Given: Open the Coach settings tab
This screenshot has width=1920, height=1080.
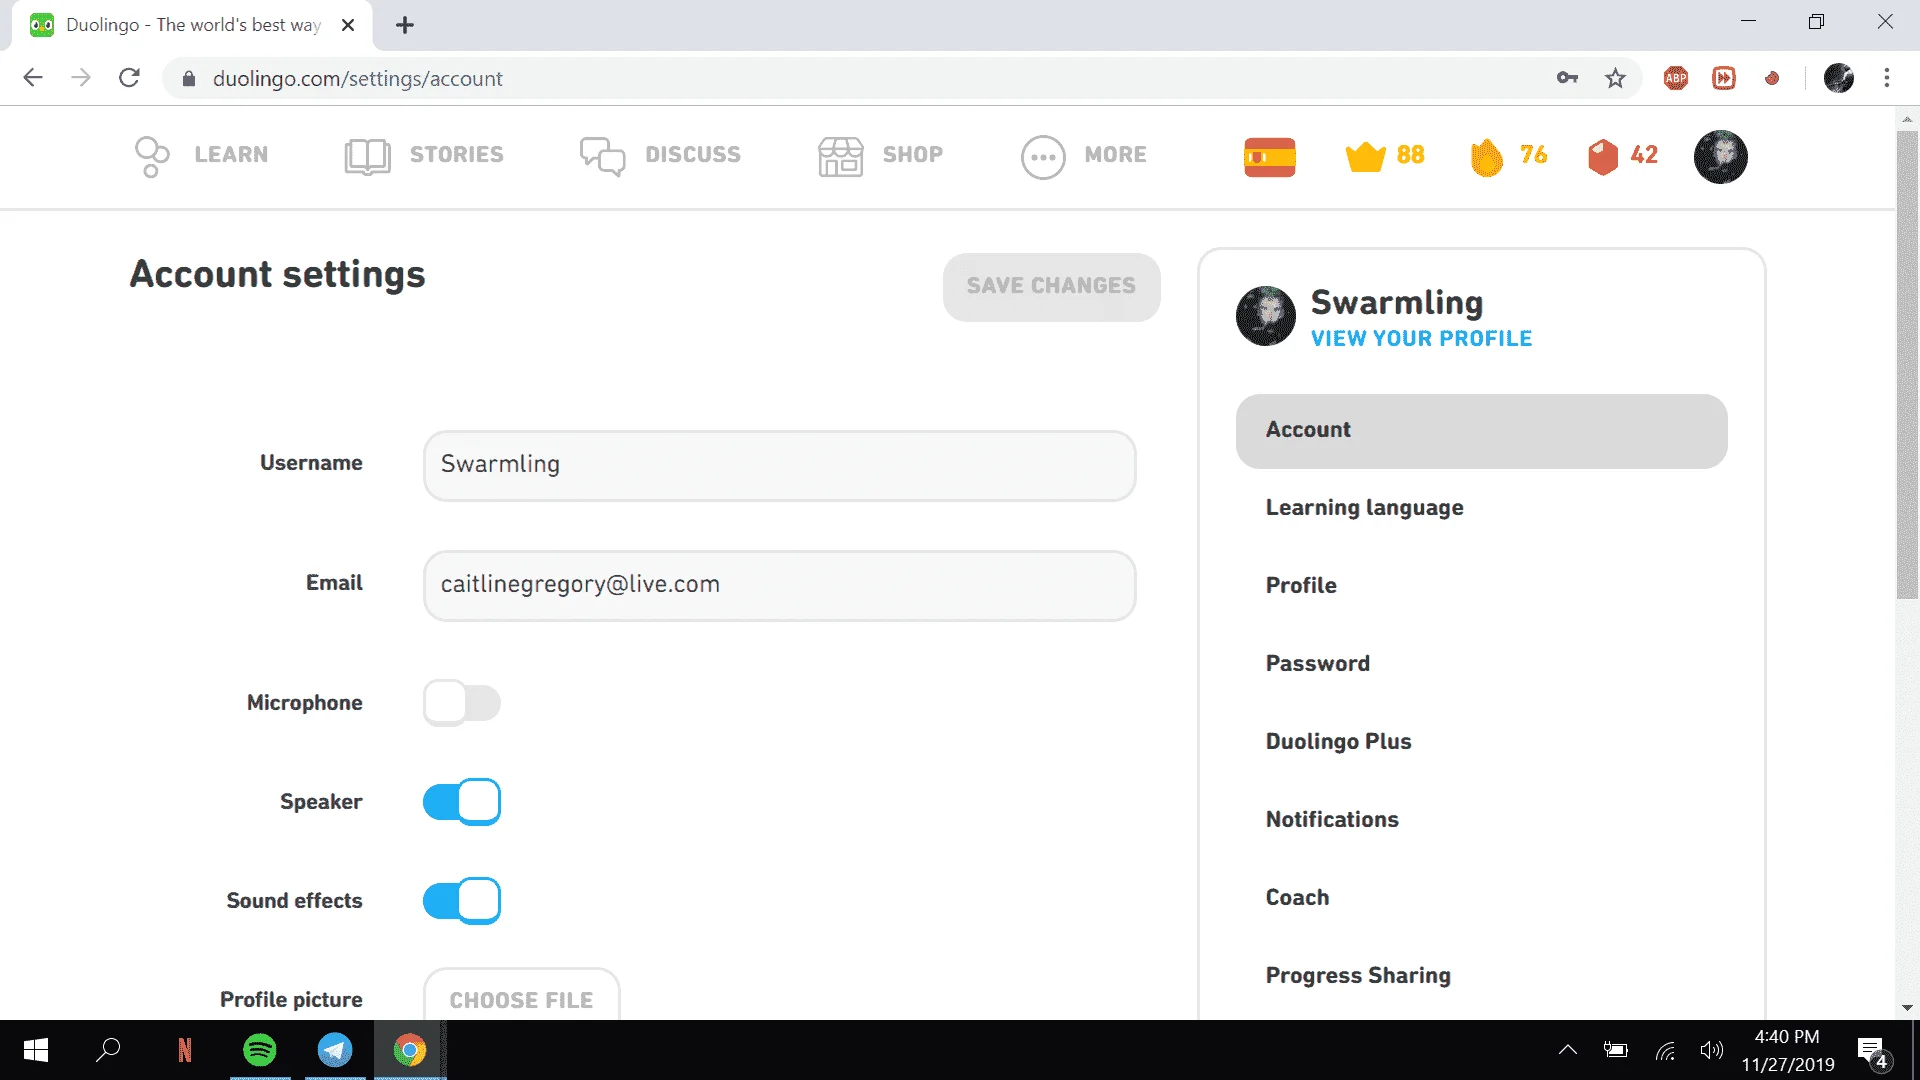Looking at the screenshot, I should pyautogui.click(x=1298, y=898).
